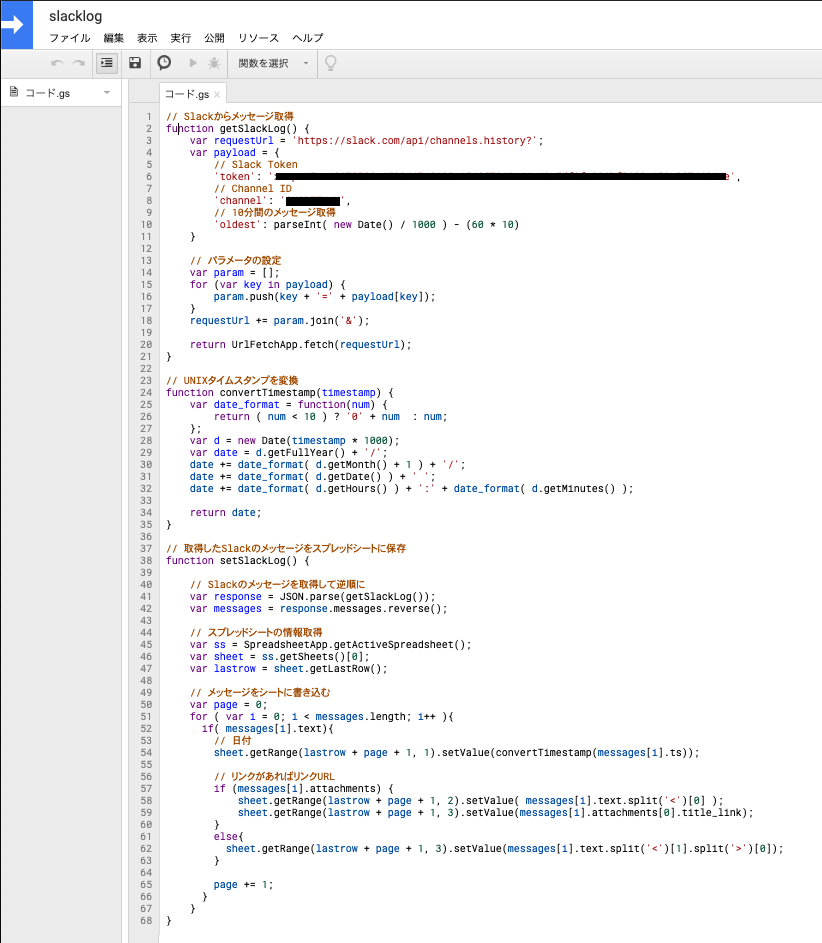Open the 実行 menu

coord(180,38)
